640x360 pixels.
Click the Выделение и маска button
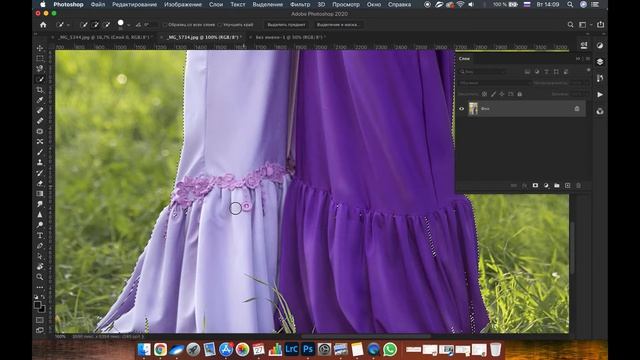click(x=338, y=25)
